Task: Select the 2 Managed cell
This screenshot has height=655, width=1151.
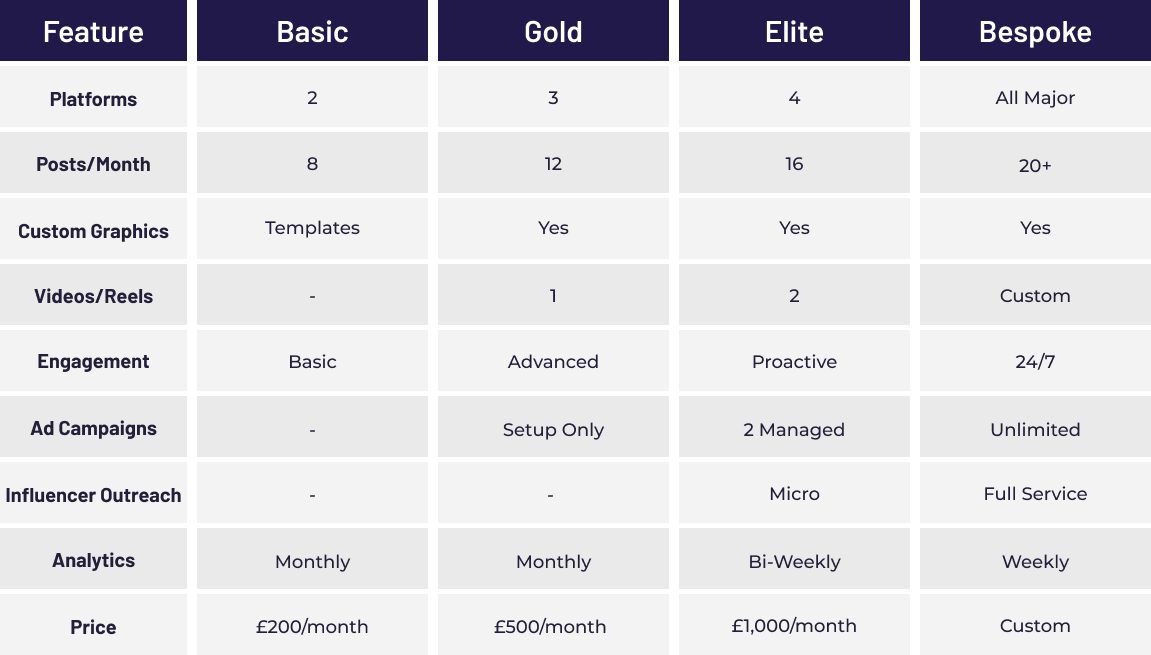Action: pyautogui.click(x=794, y=427)
